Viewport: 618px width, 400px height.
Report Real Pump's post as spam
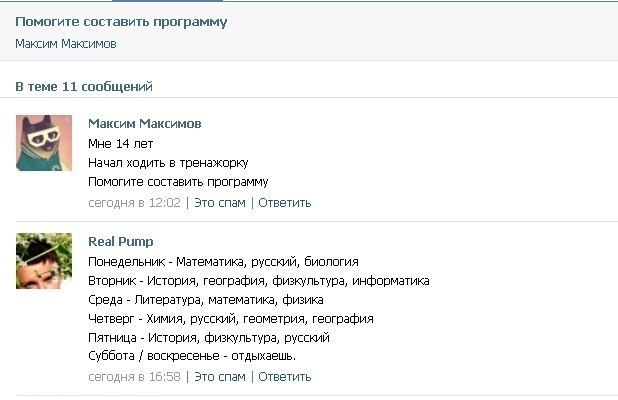pos(219,377)
